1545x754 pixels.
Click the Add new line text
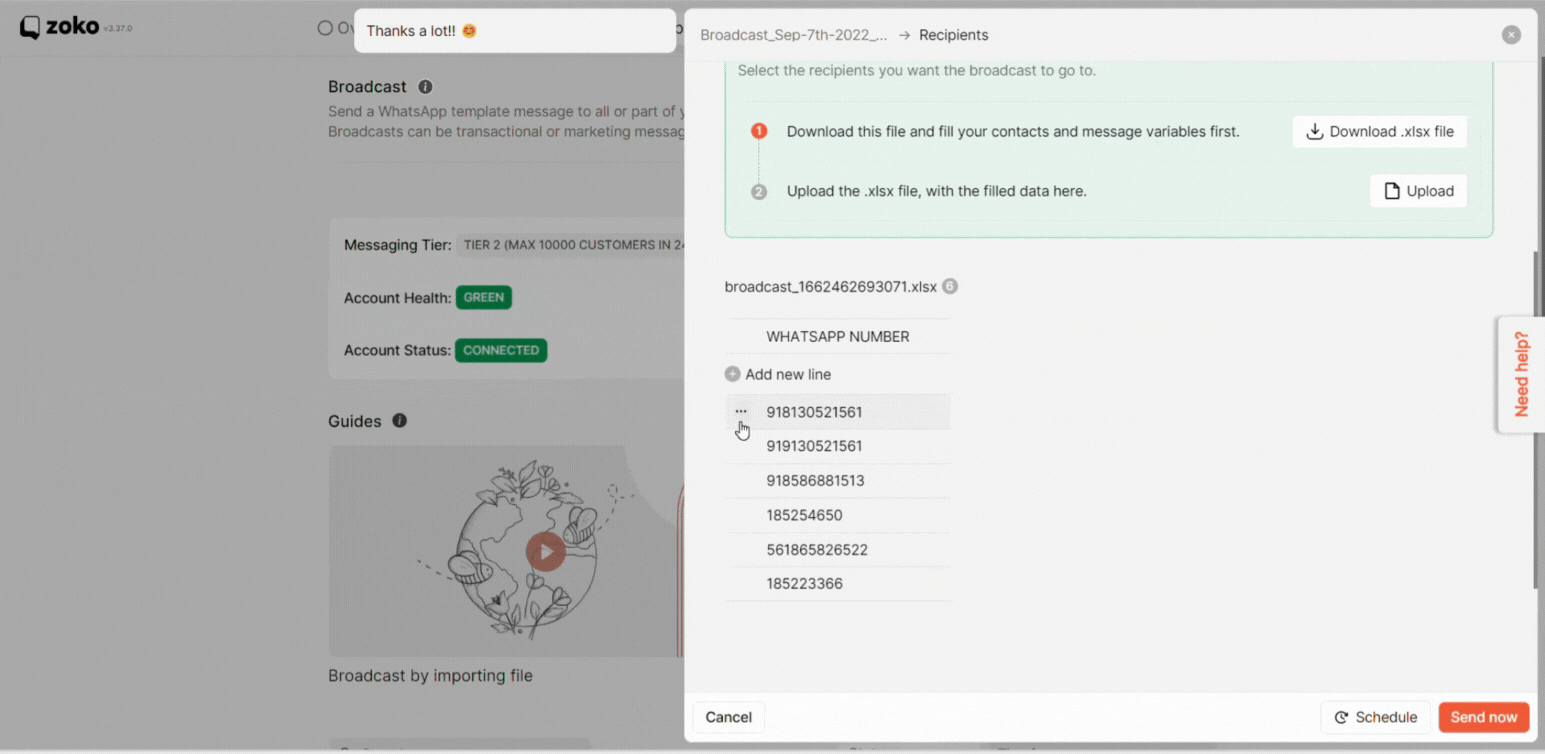click(788, 374)
